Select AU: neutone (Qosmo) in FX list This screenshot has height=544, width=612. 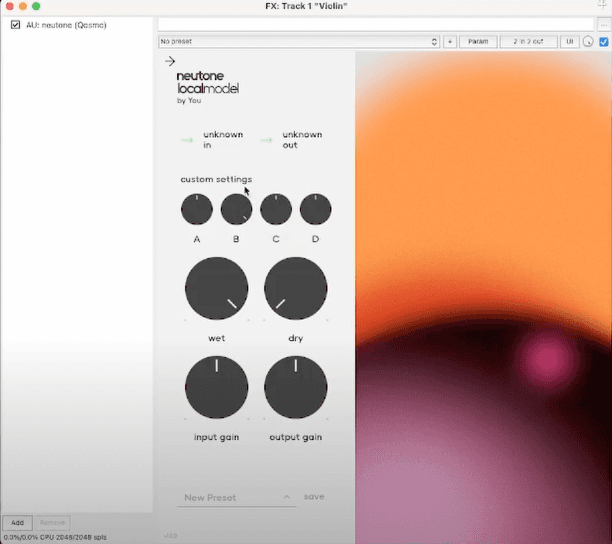click(66, 25)
